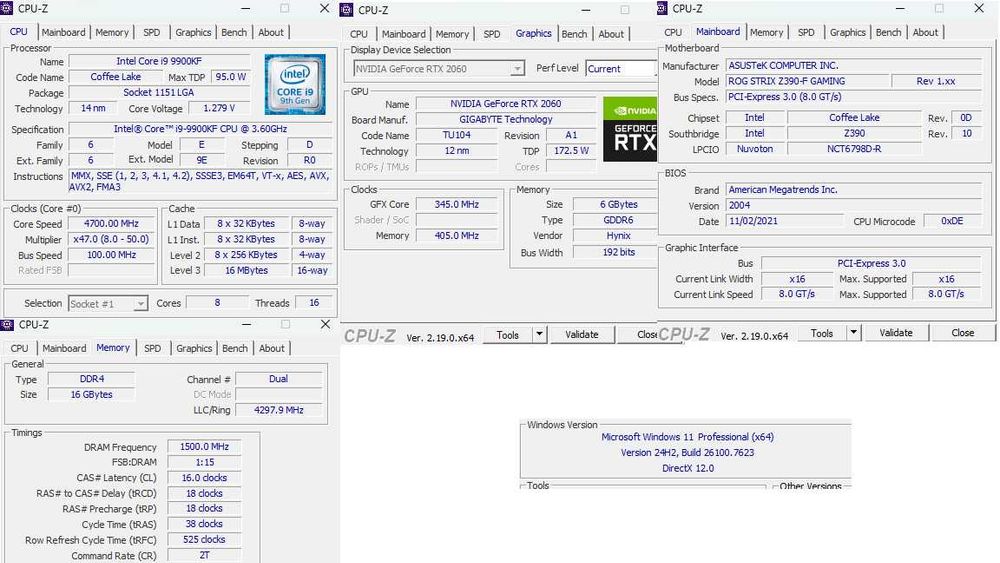Click the Core Voltage value 1.279 V
The width and height of the screenshot is (1000, 563).
pyautogui.click(x=219, y=108)
